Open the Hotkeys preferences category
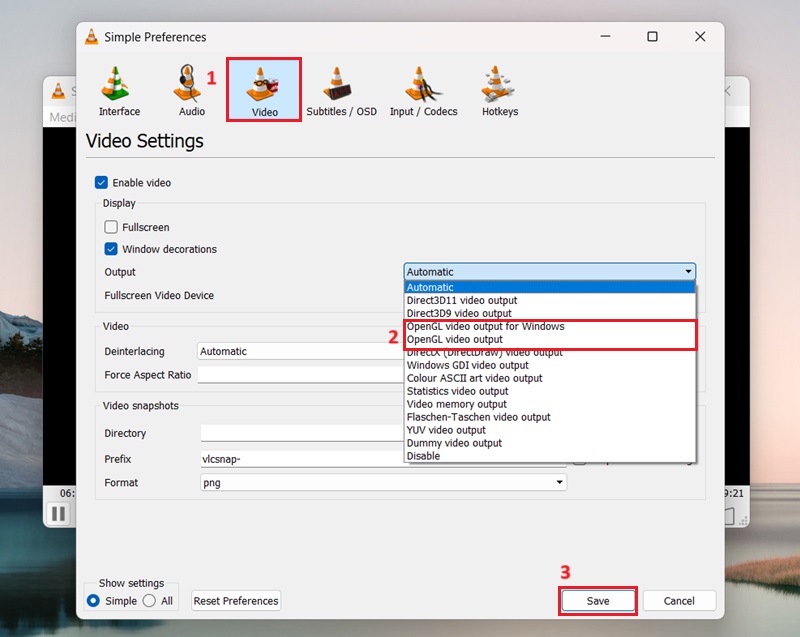This screenshot has height=637, width=800. pyautogui.click(x=500, y=91)
